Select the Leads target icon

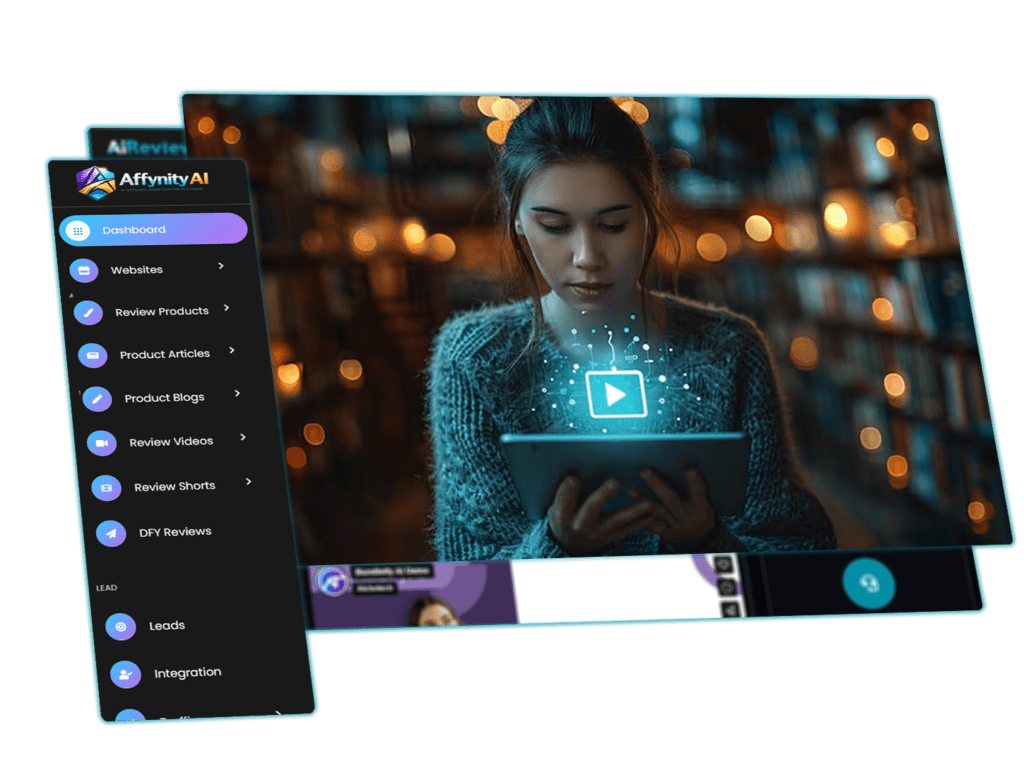pos(120,626)
